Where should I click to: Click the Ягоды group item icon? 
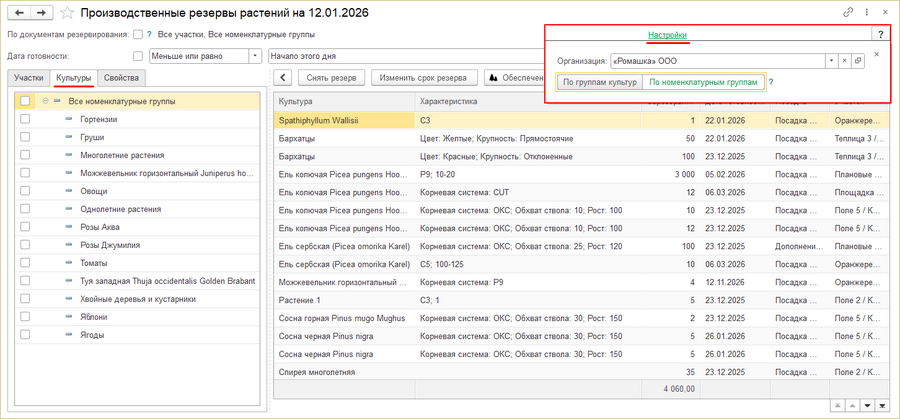(x=69, y=335)
